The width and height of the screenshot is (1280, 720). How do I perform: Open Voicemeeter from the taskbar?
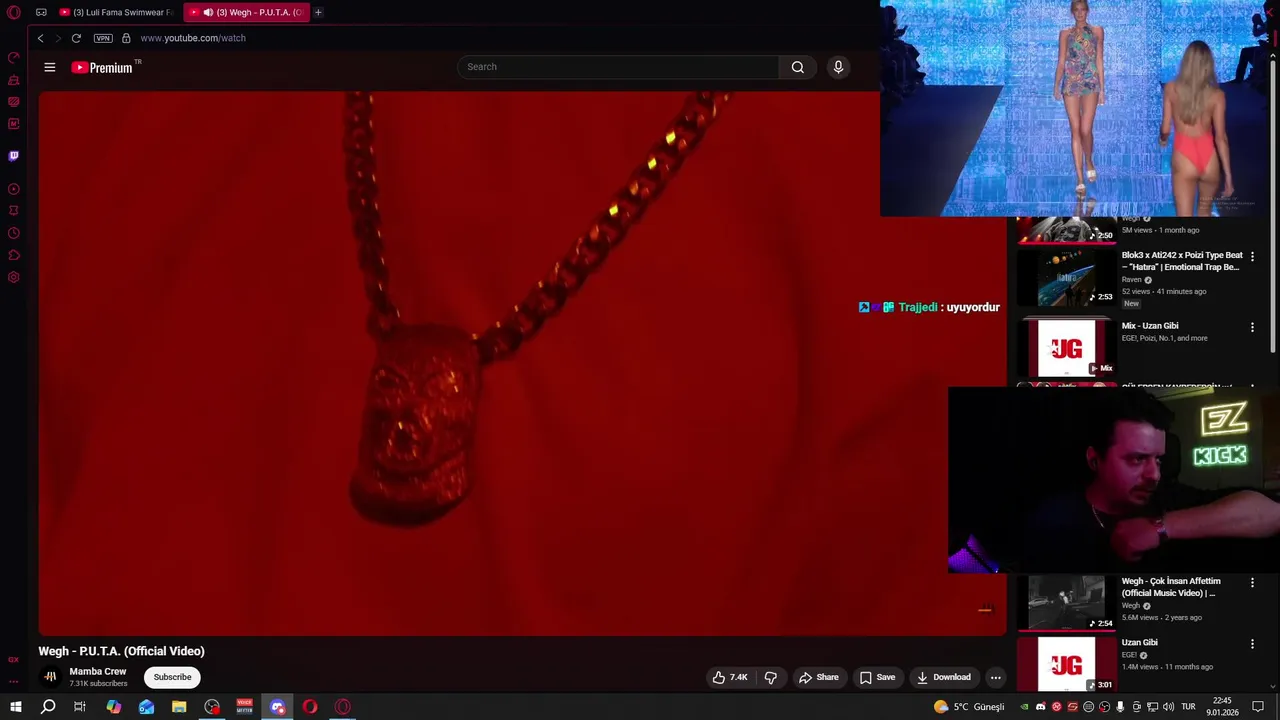(x=245, y=707)
